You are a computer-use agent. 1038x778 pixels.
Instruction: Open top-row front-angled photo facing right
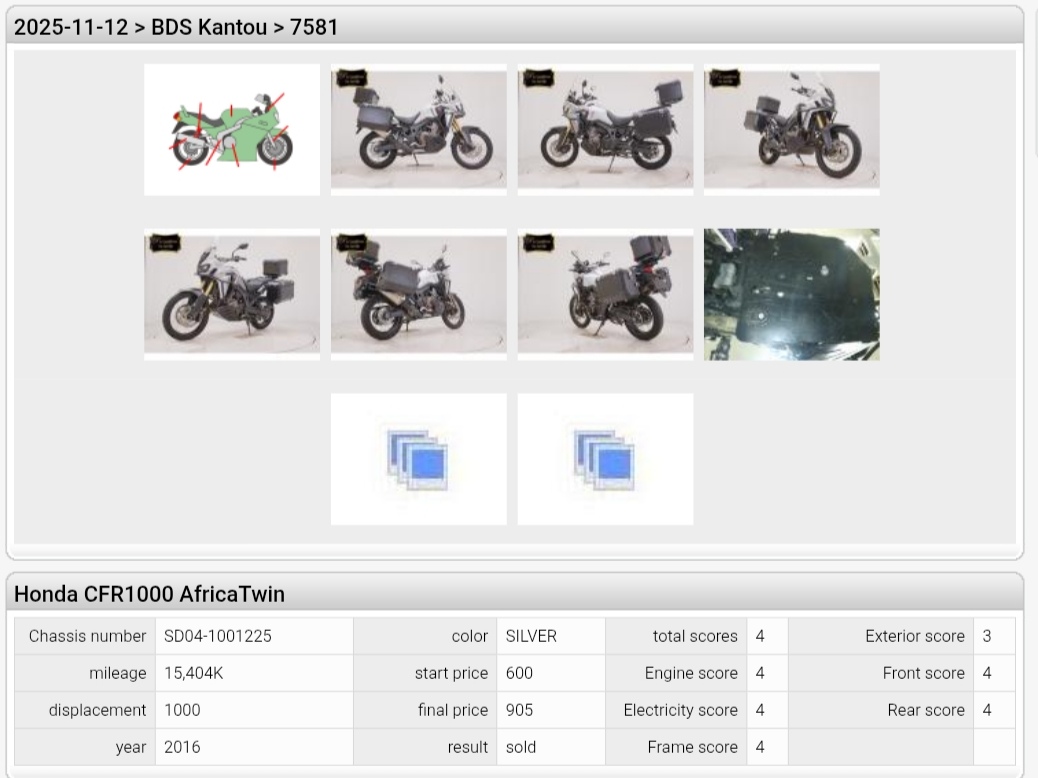click(x=791, y=130)
